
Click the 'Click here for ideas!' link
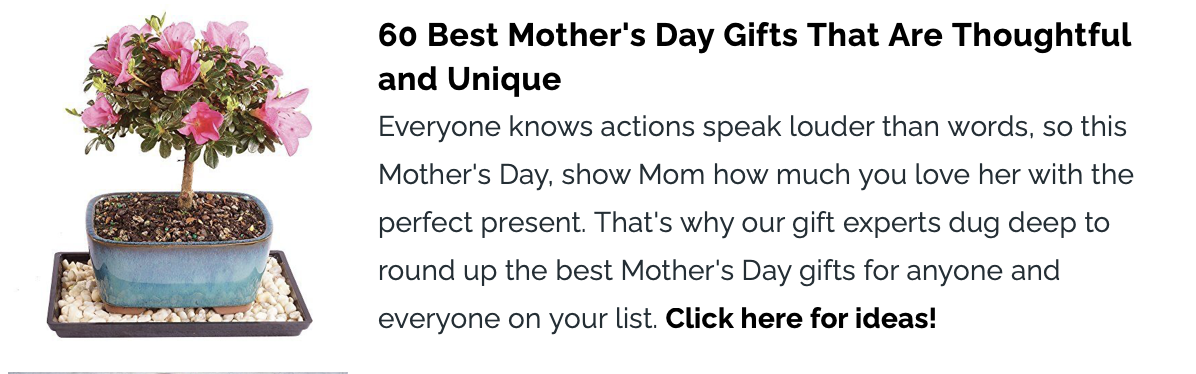800,318
